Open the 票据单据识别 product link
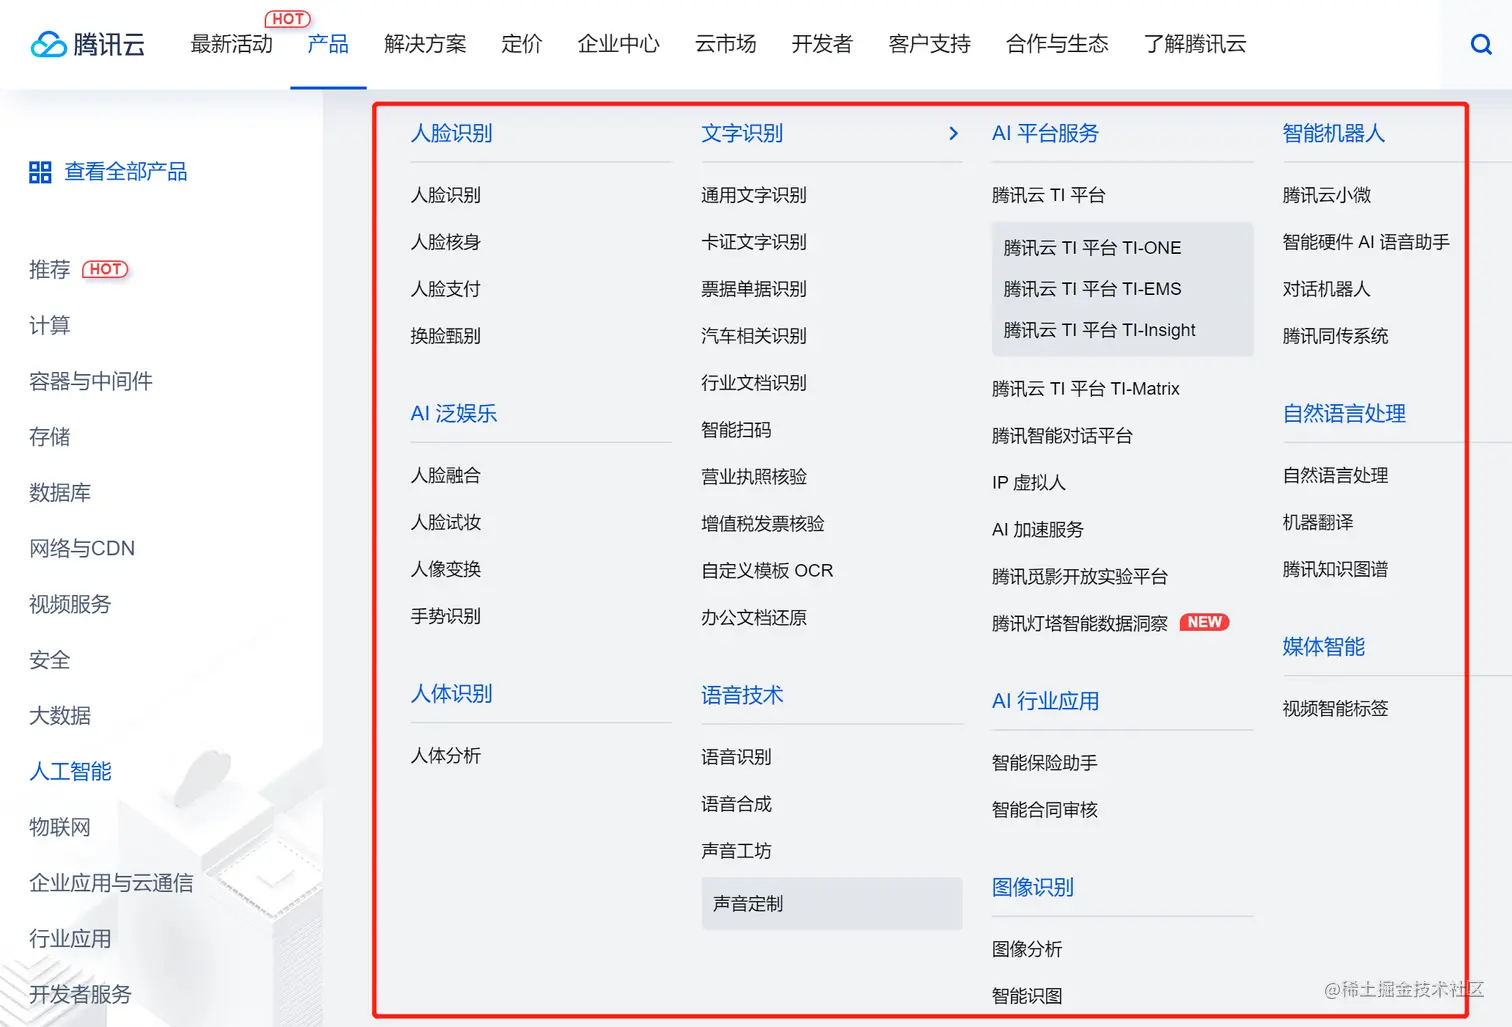Image resolution: width=1512 pixels, height=1027 pixels. (754, 289)
